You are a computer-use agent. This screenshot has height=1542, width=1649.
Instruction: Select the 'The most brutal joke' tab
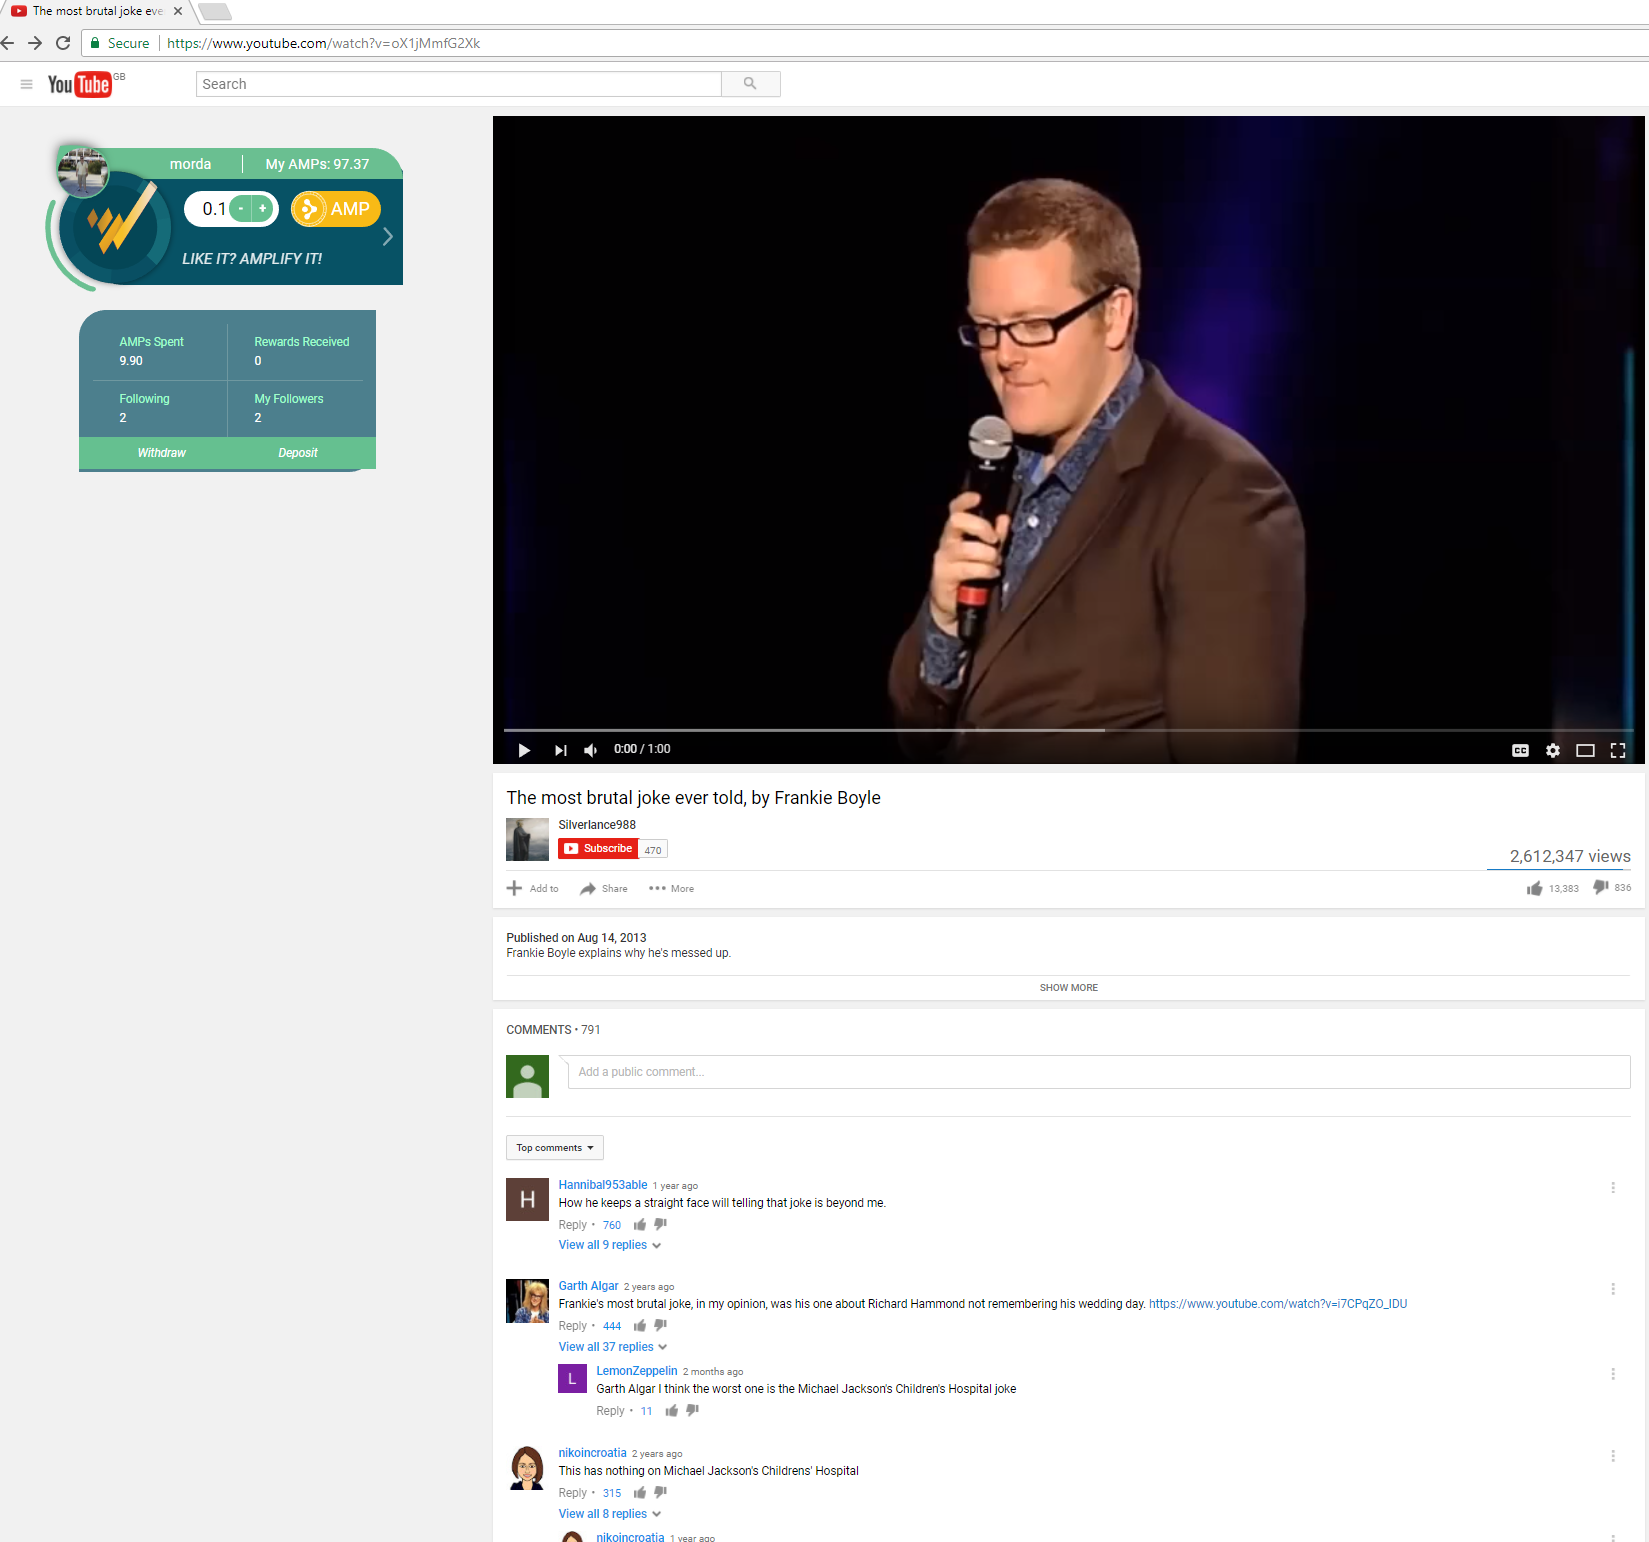[x=96, y=11]
